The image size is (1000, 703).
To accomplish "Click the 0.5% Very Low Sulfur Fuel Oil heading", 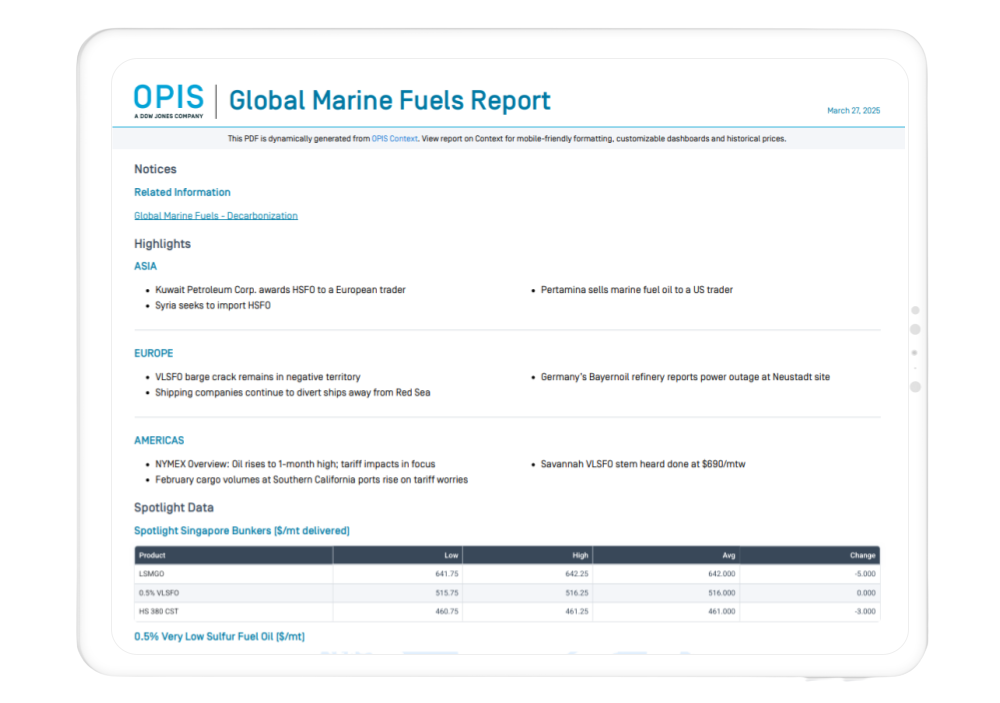I will [x=219, y=636].
